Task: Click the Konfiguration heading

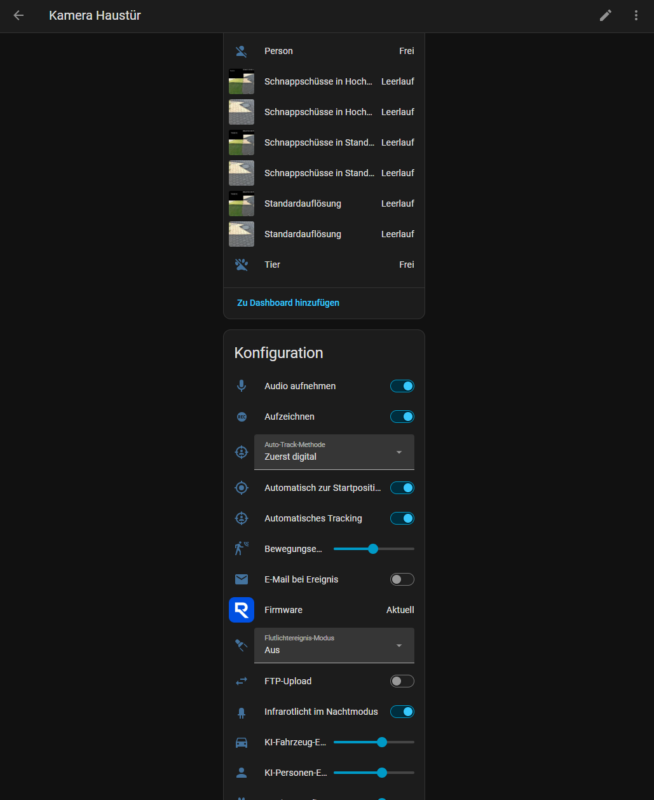Action: (x=279, y=353)
